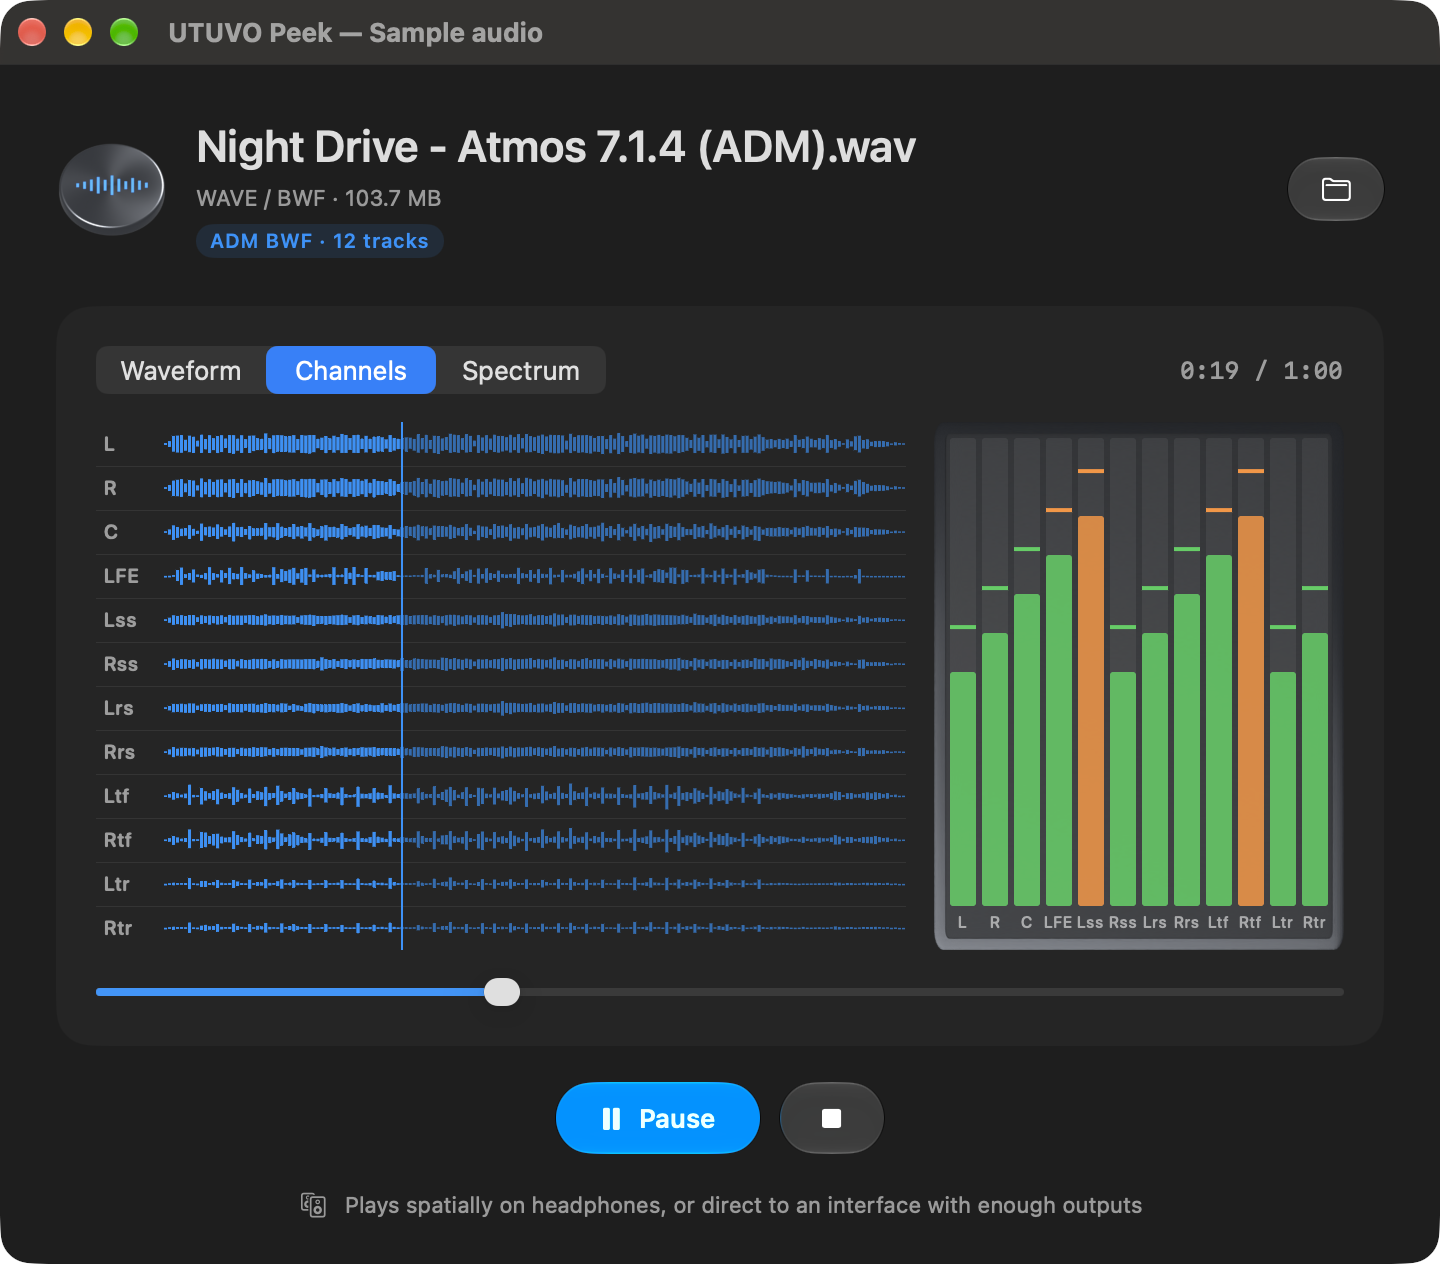Viewport: 1440px width, 1264px height.
Task: Click the LFE level meter bar
Action: click(1059, 730)
